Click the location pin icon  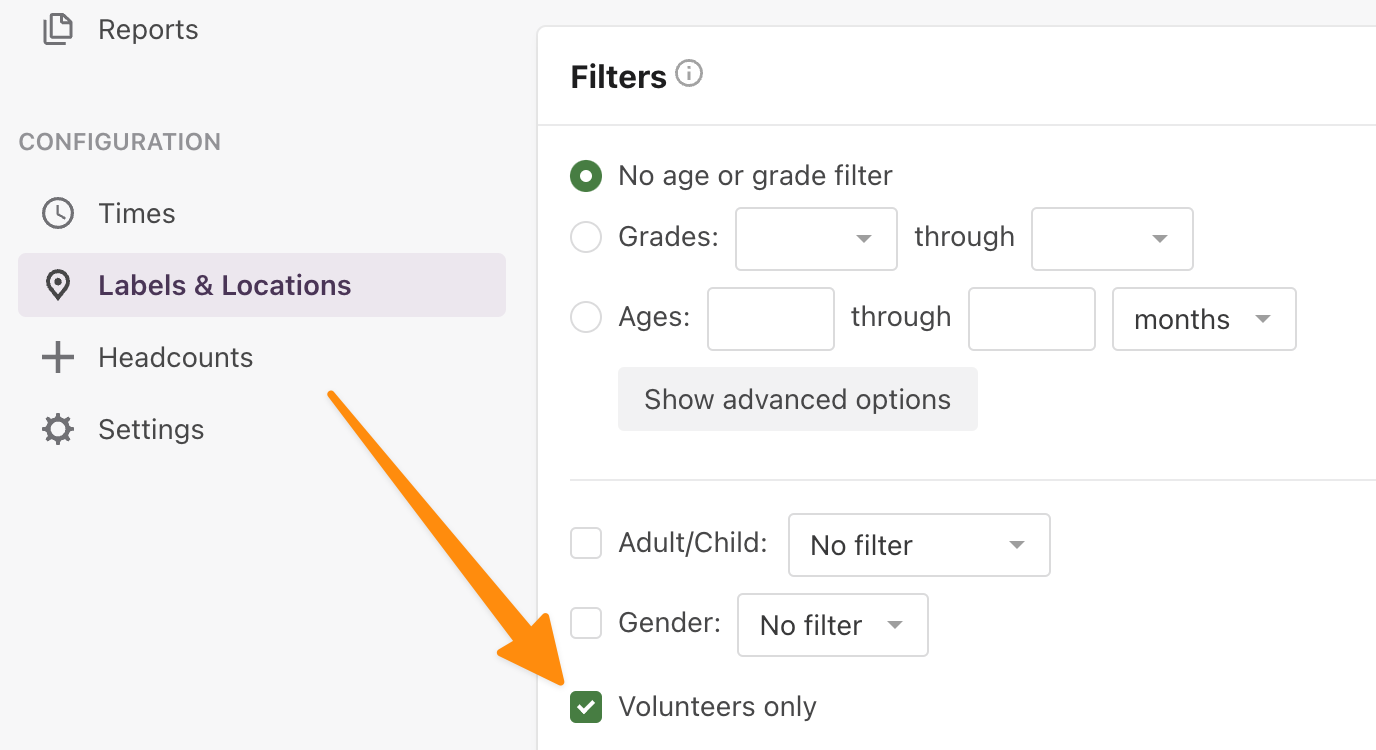pyautogui.click(x=58, y=286)
